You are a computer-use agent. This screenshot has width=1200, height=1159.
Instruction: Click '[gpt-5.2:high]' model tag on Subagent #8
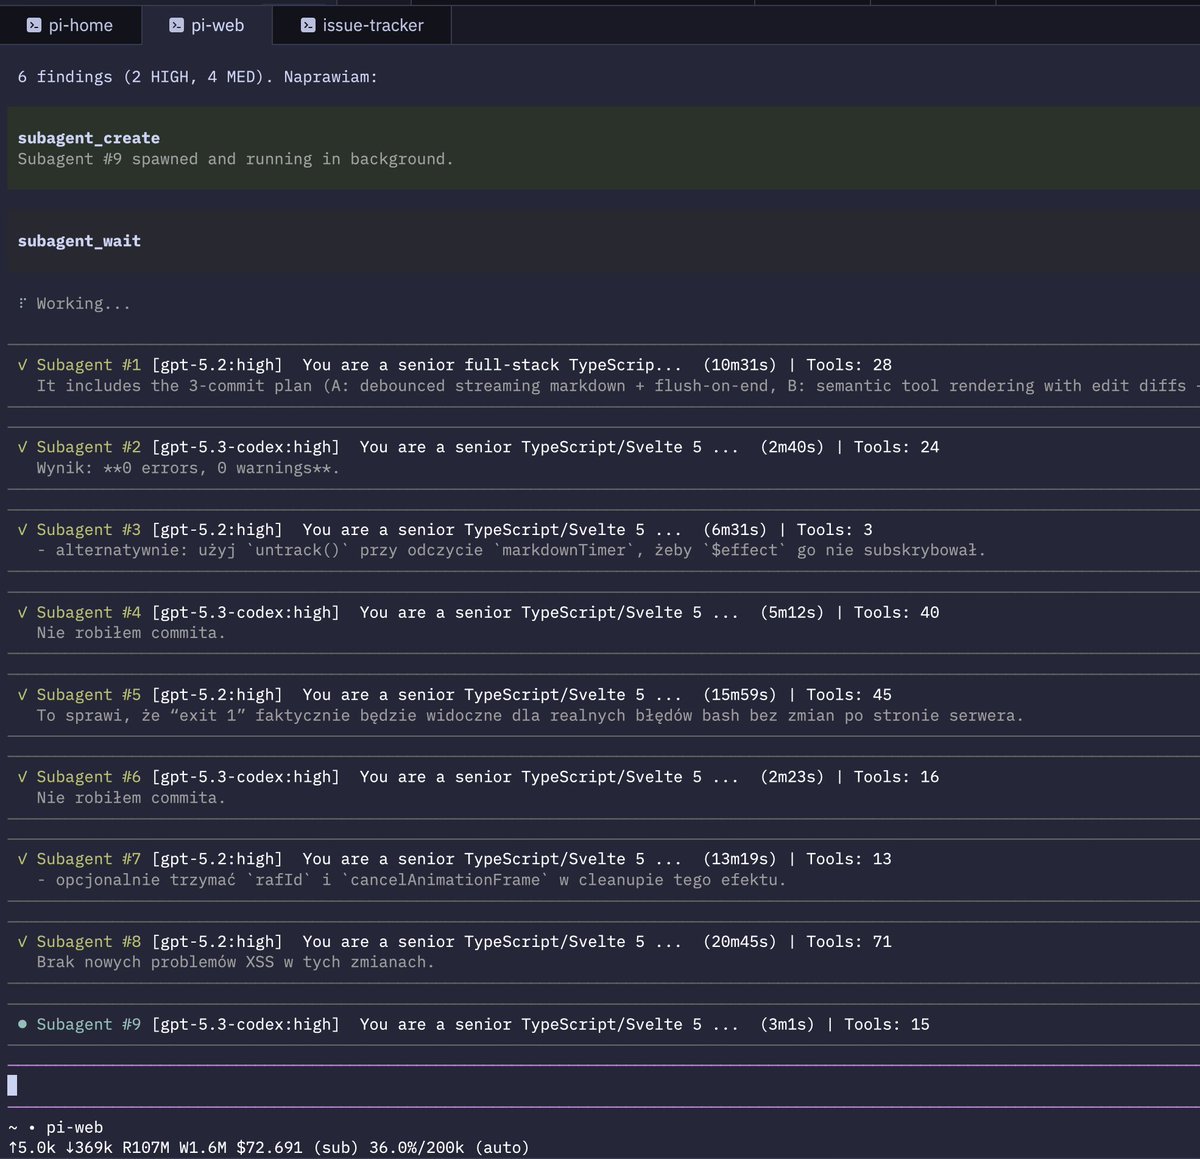point(217,942)
